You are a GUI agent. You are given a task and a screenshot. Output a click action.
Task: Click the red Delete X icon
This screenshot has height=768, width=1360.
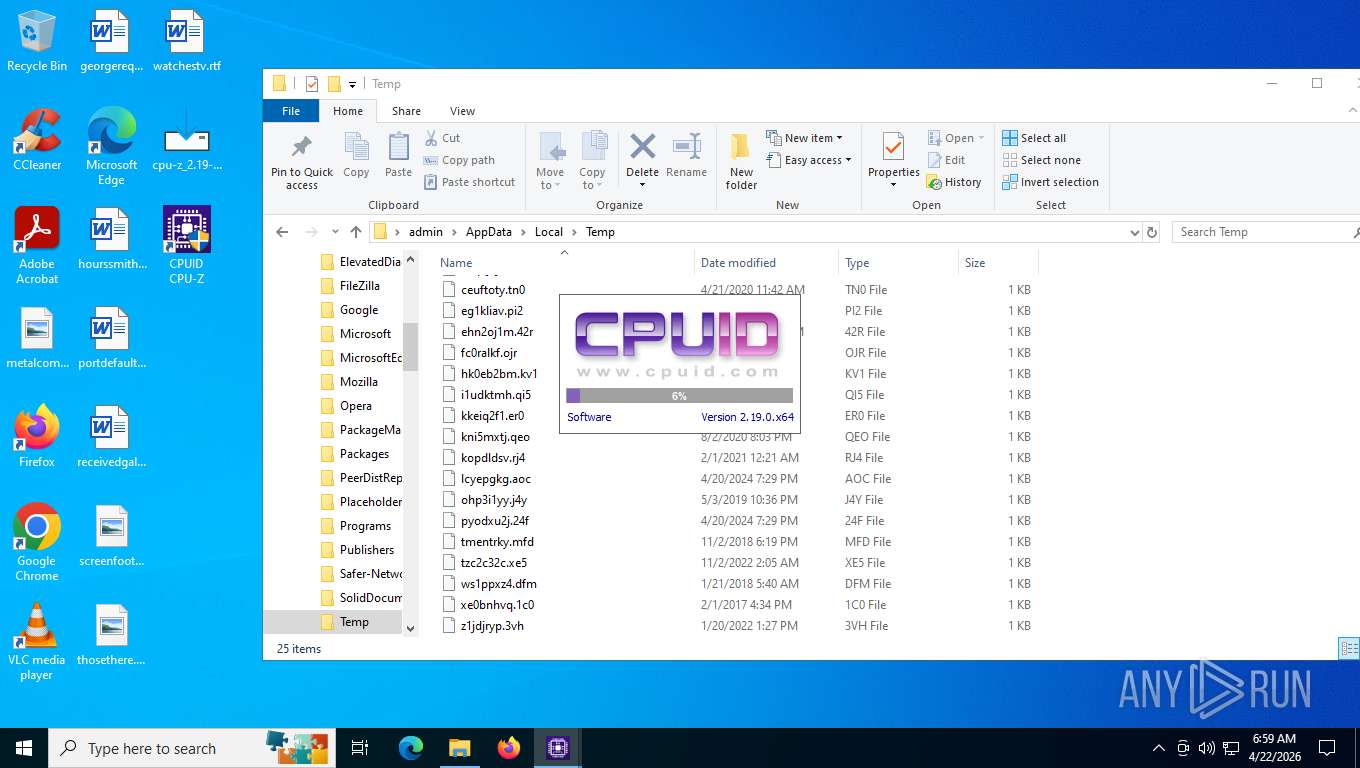click(642, 147)
